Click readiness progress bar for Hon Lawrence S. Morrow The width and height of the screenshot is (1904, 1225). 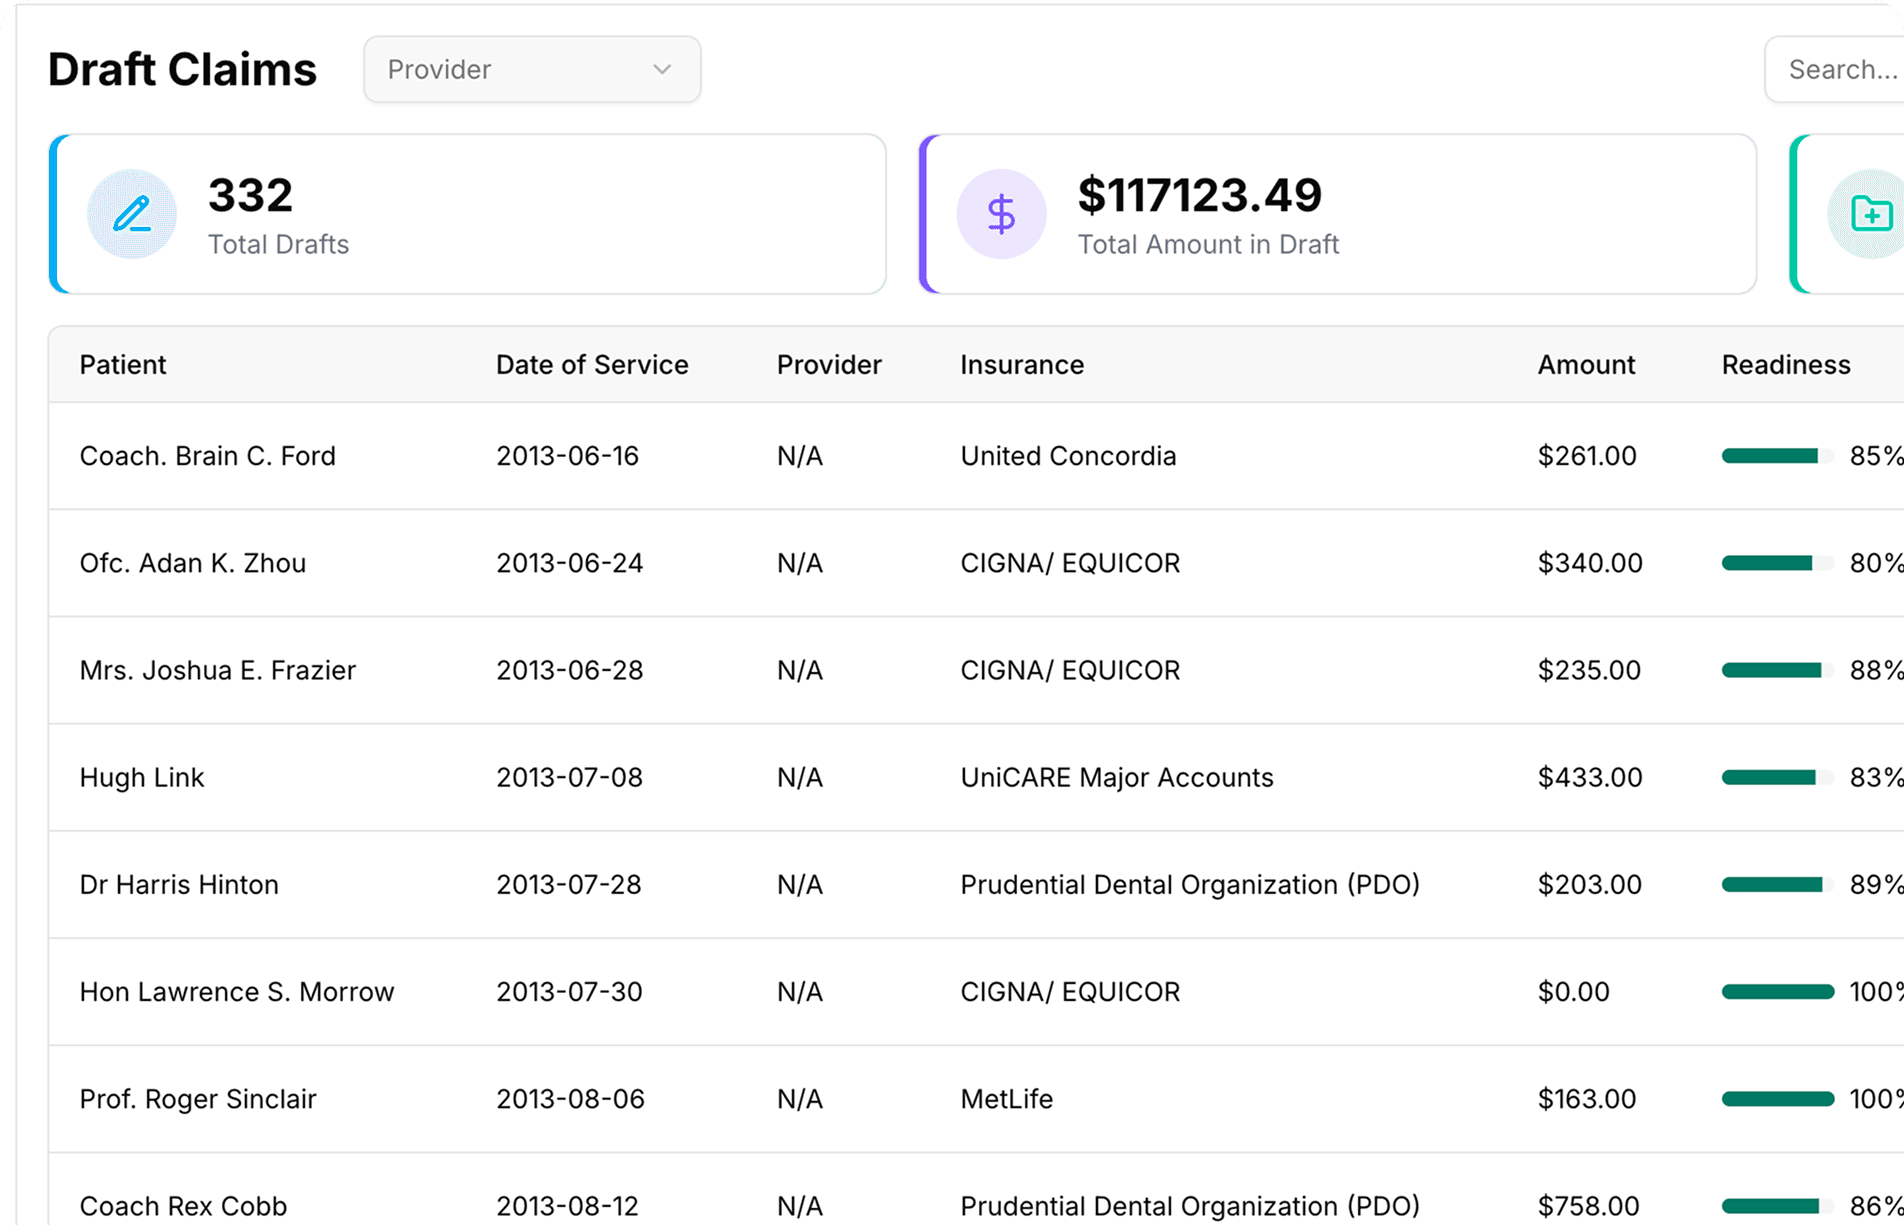[1777, 992]
